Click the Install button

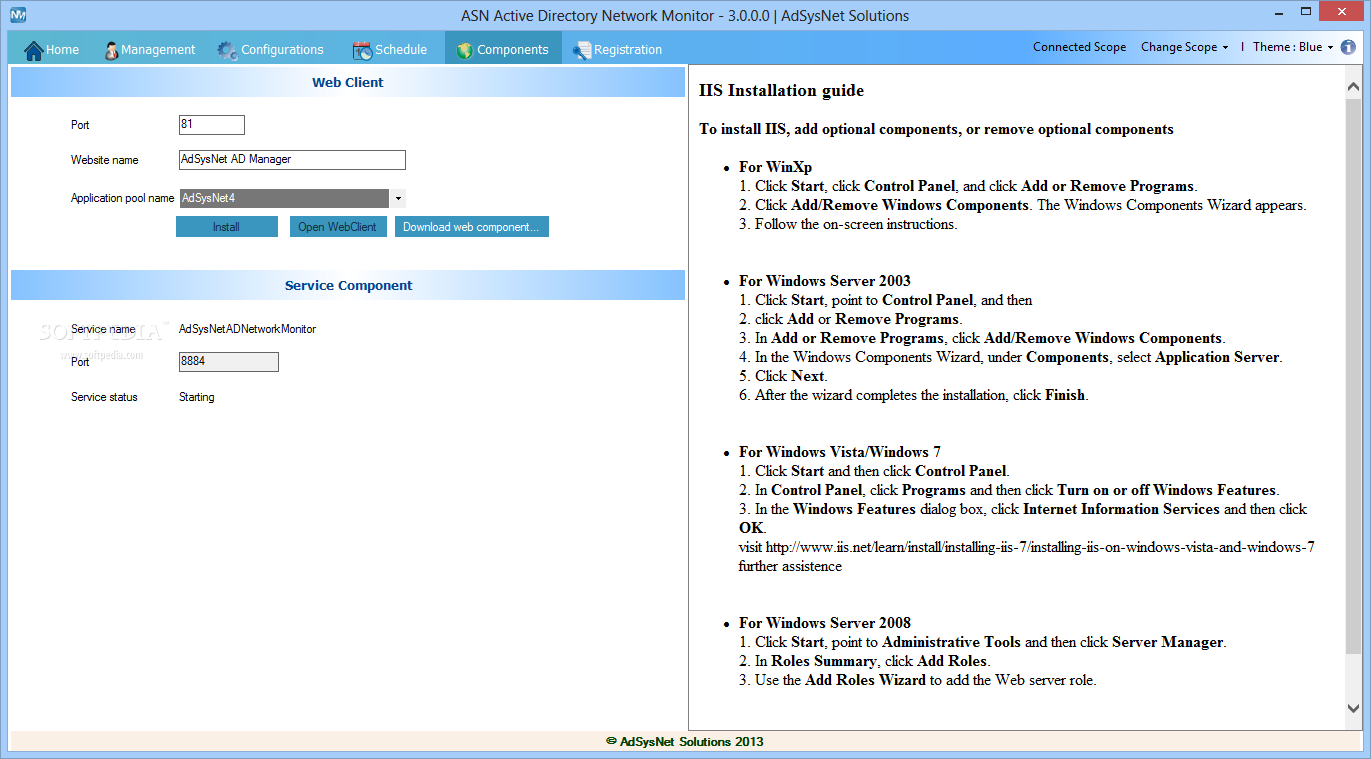(x=227, y=227)
